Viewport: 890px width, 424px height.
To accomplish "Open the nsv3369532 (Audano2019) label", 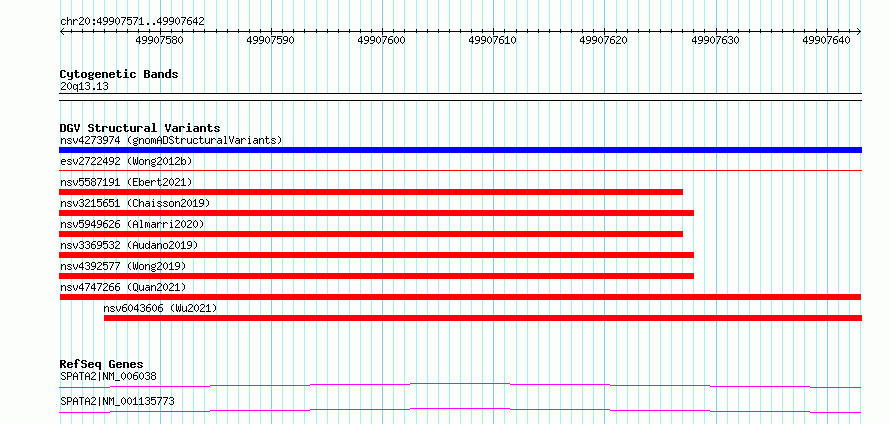I will point(129,245).
